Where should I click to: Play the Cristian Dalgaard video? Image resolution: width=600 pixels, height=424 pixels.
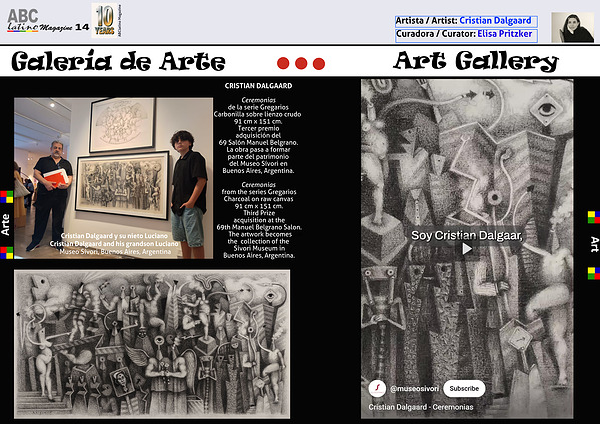coord(466,248)
